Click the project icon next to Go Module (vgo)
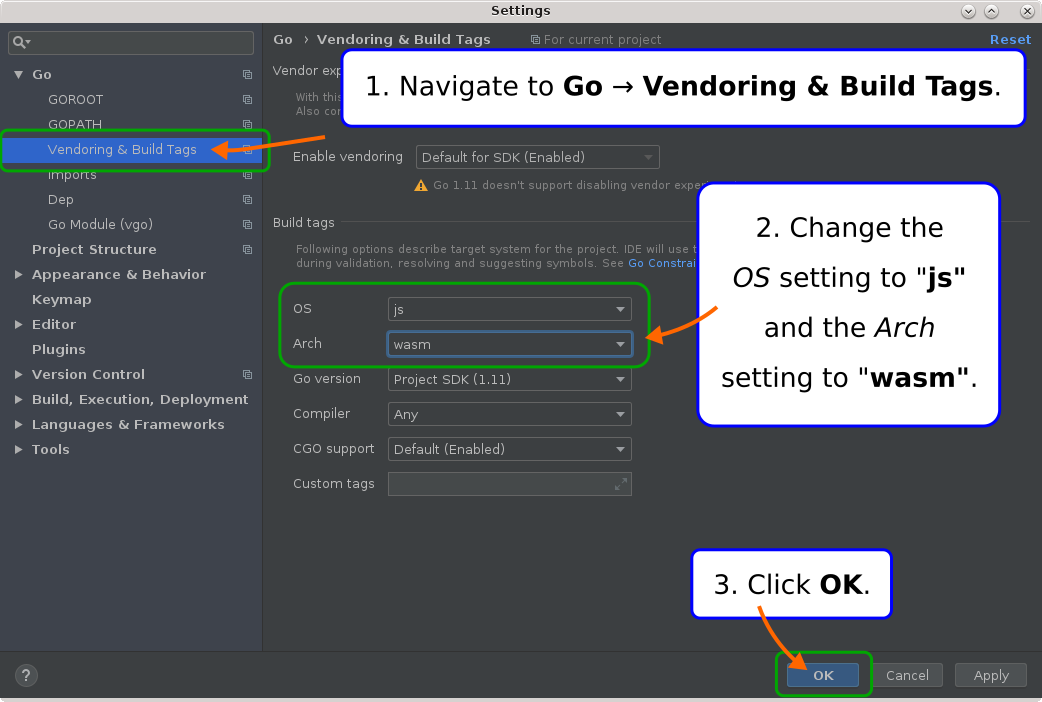Screen dimensions: 1042x702 click(247, 225)
